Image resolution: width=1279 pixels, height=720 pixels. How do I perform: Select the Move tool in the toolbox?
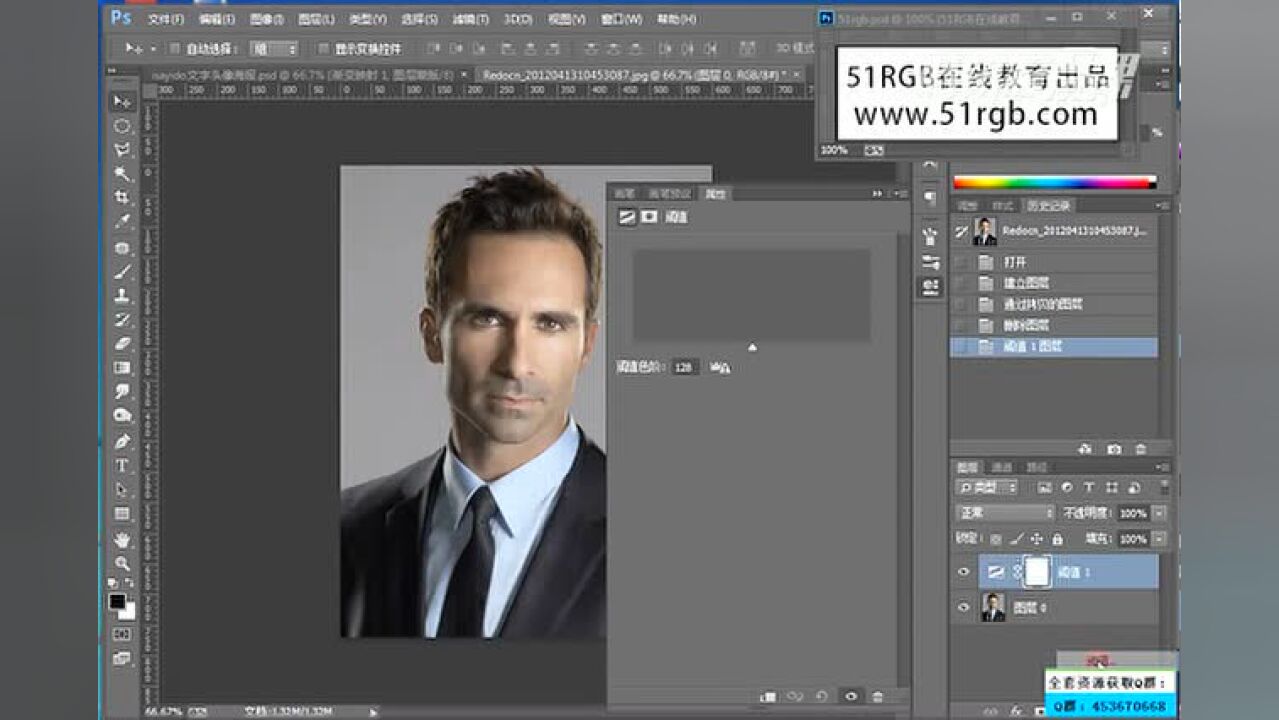tap(122, 102)
